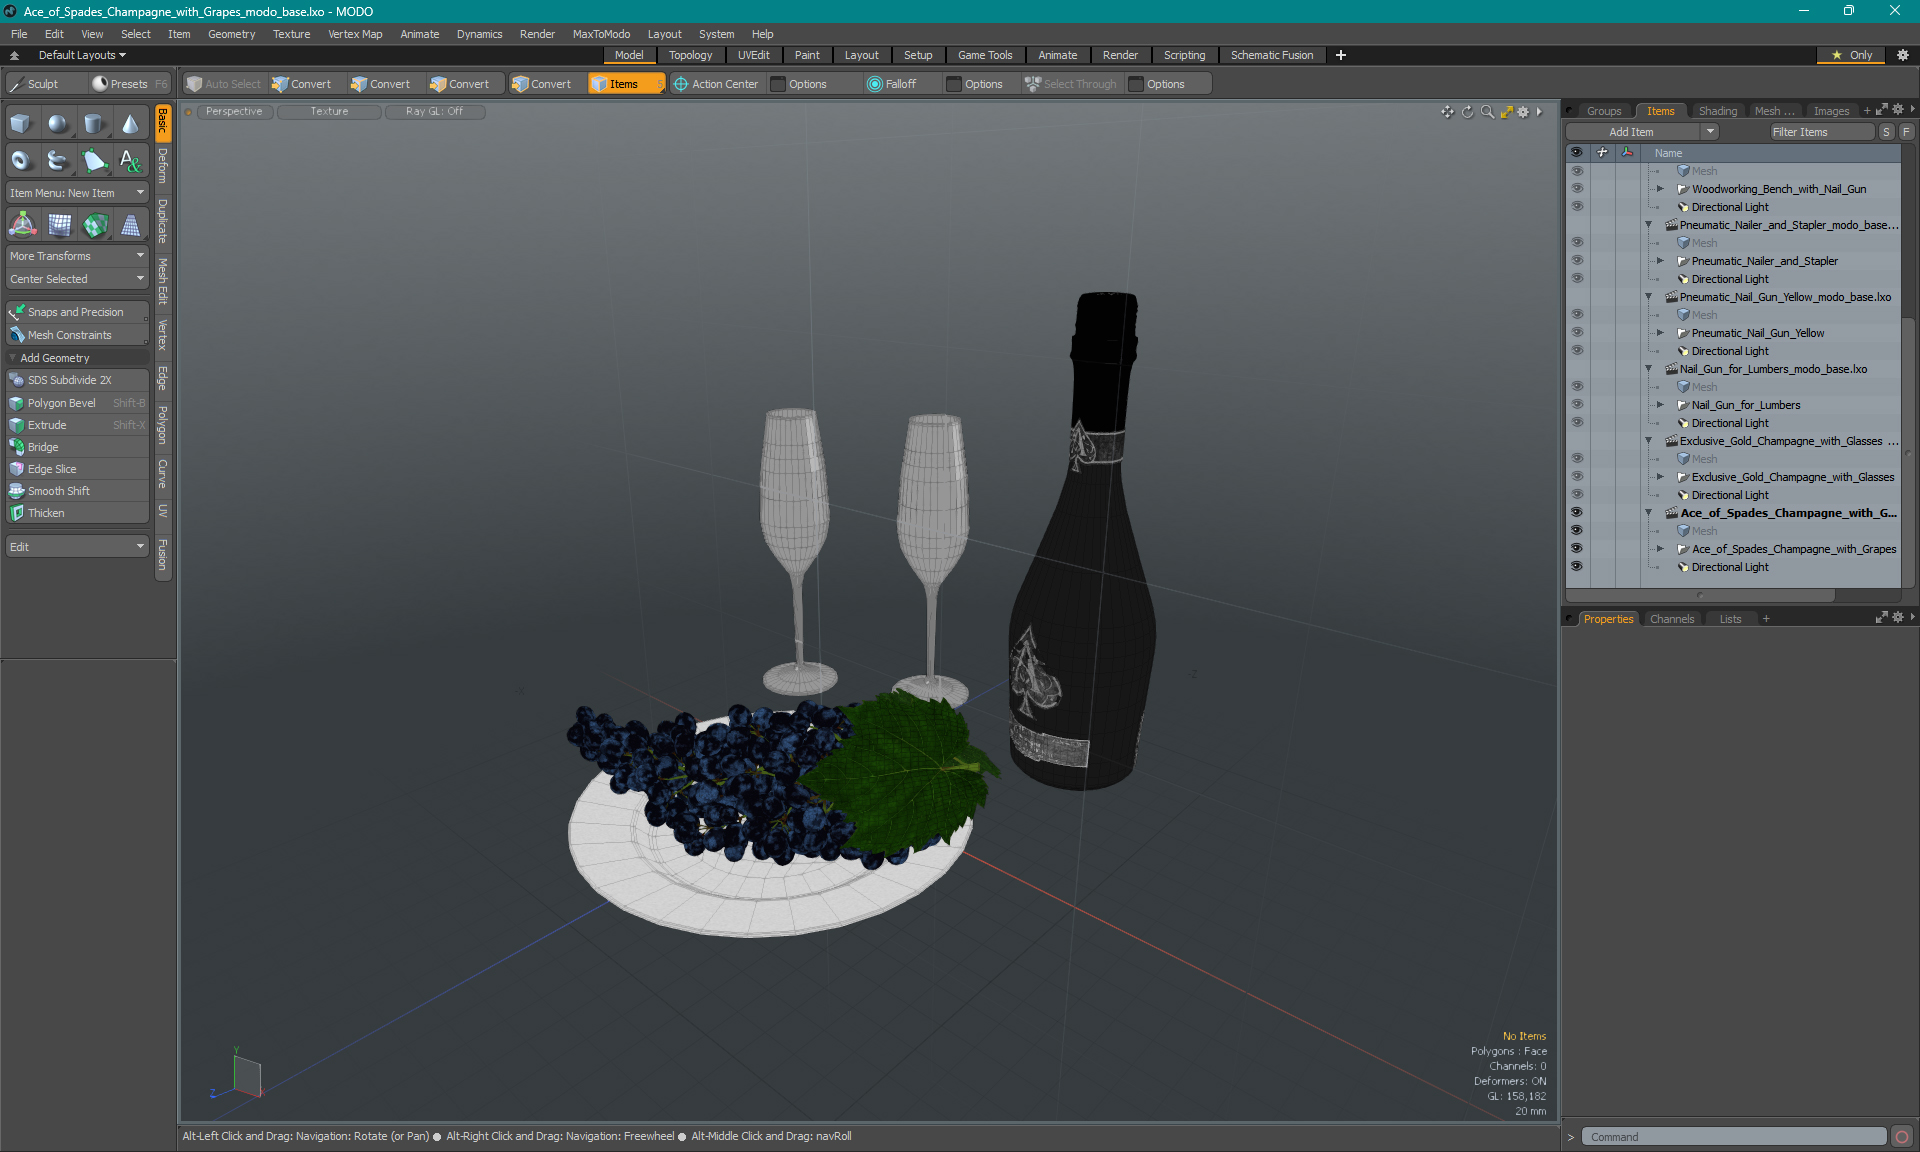Click the viewport zoom magnifier icon
The image size is (1920, 1152).
[x=1487, y=112]
